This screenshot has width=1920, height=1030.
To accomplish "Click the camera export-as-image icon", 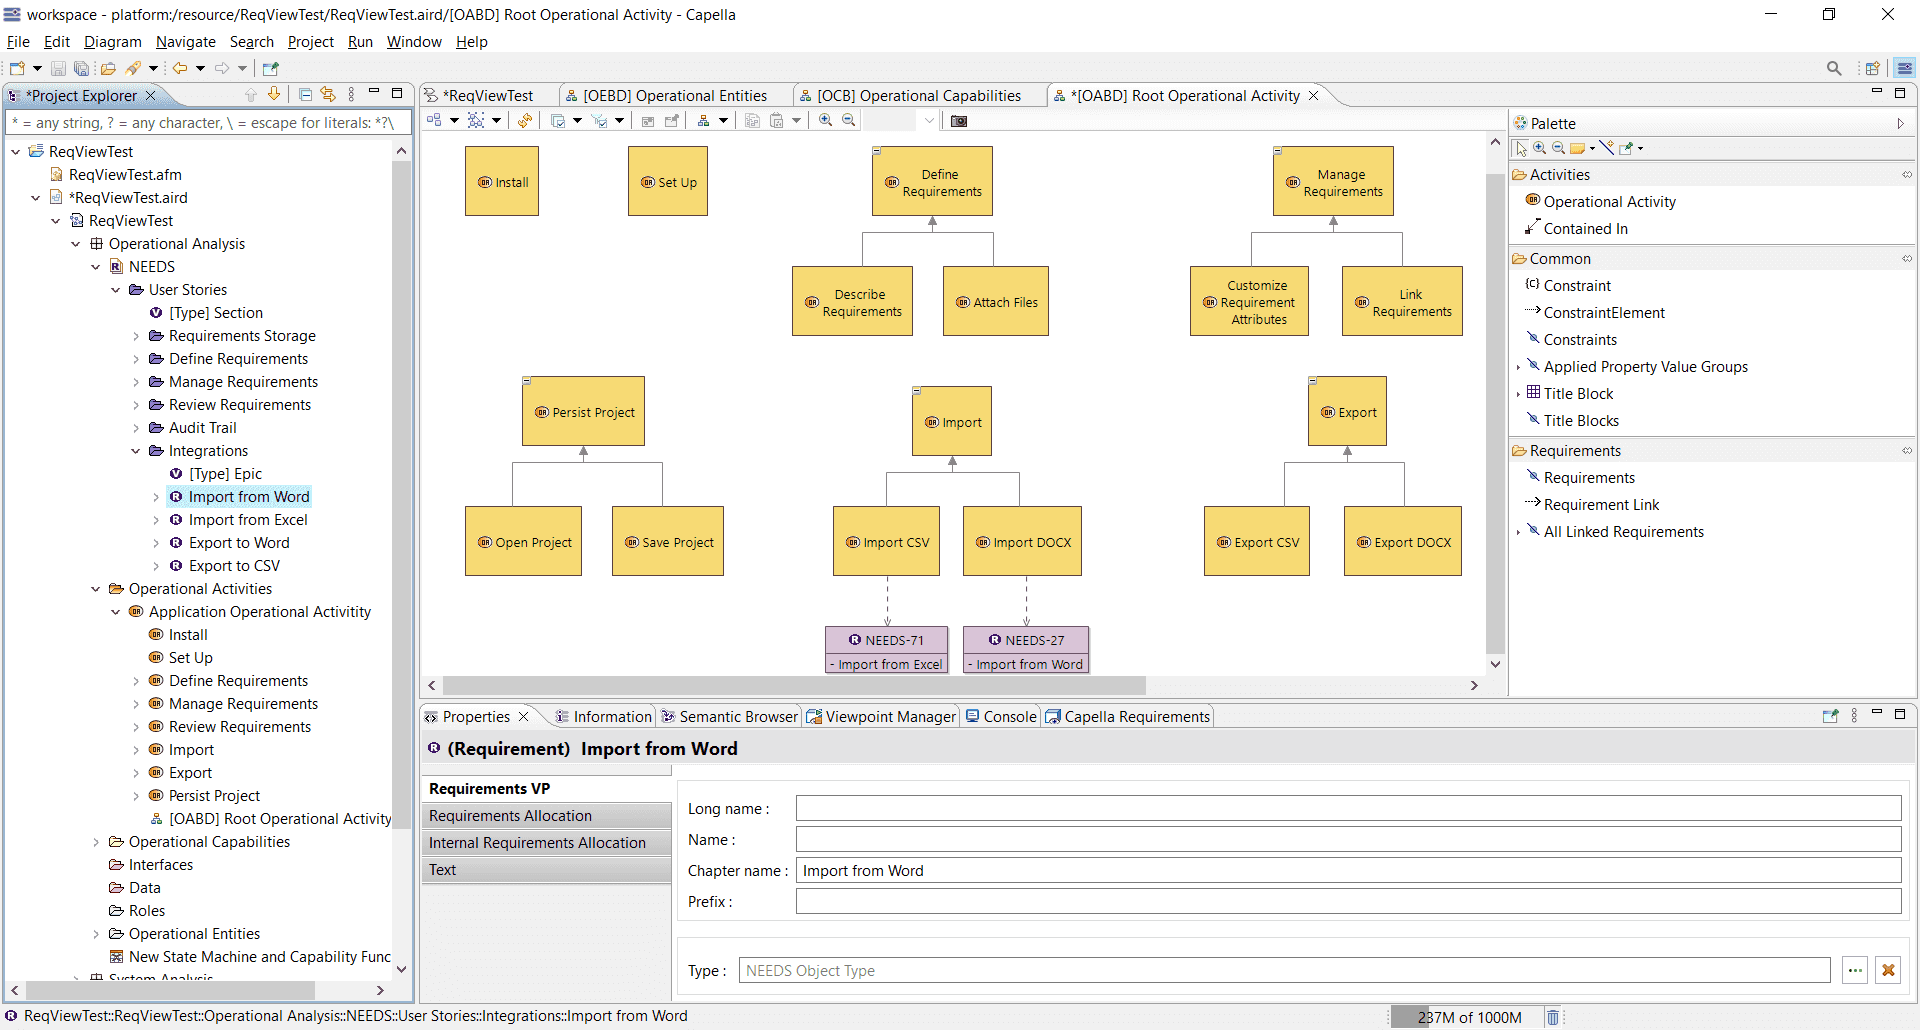I will click(959, 121).
